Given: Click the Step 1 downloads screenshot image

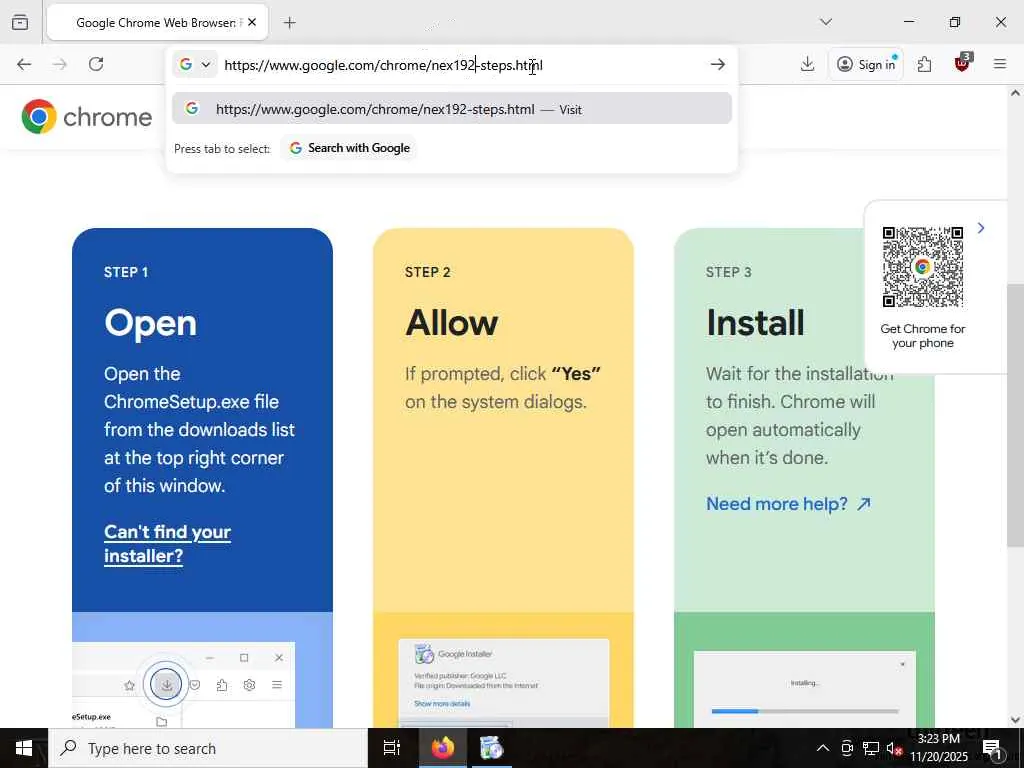Looking at the screenshot, I should pyautogui.click(x=184, y=684).
